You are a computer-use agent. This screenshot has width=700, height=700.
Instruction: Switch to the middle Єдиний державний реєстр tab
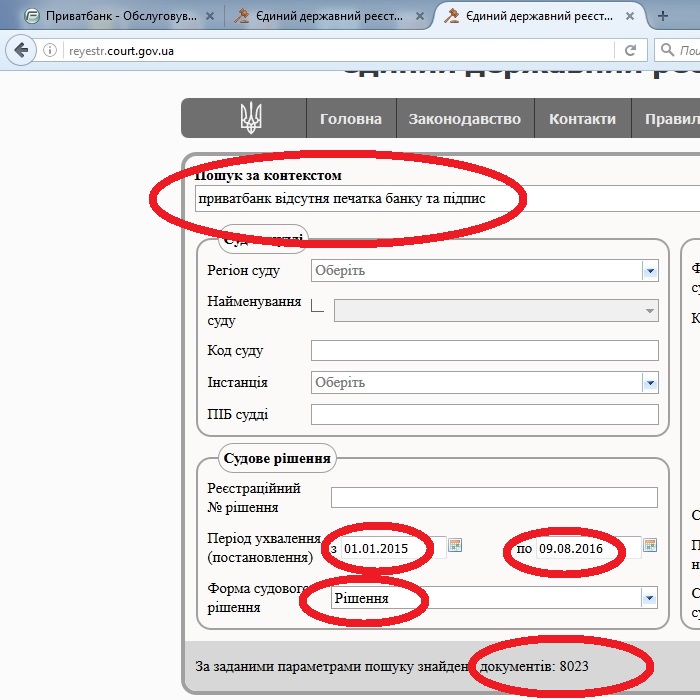329,16
